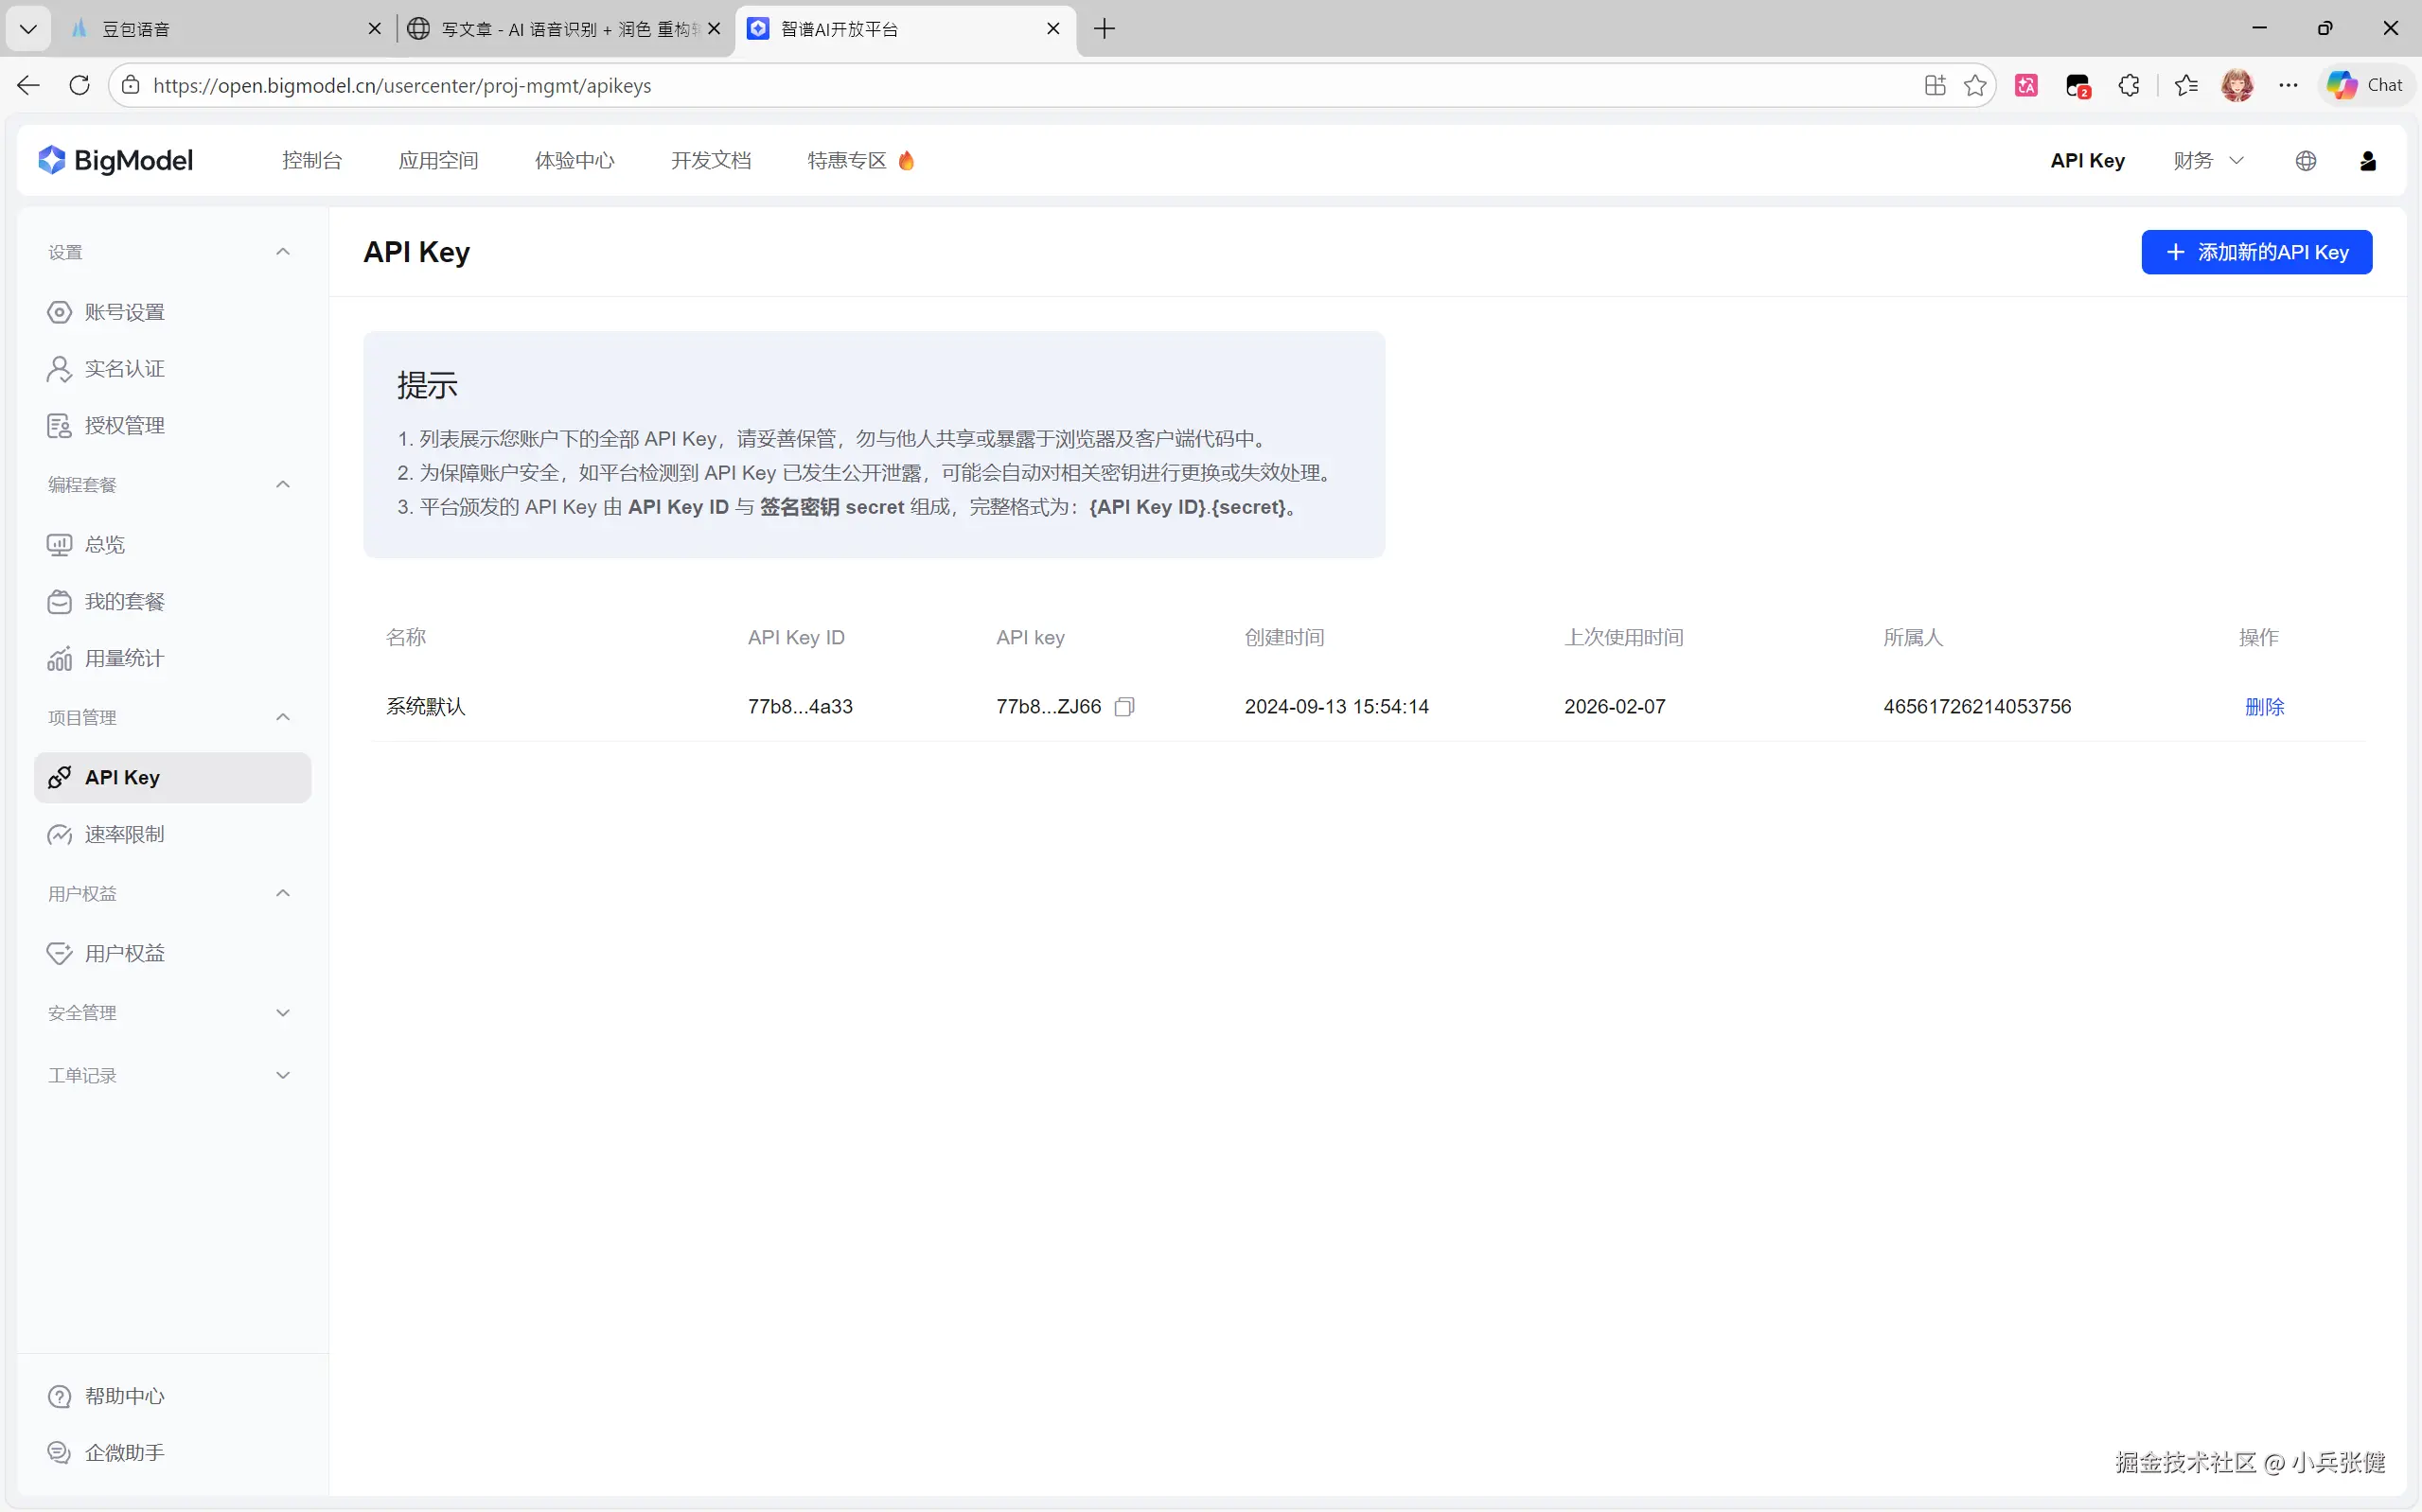Expand the 安全管理 sidebar section
The width and height of the screenshot is (2422, 1512).
(283, 1013)
